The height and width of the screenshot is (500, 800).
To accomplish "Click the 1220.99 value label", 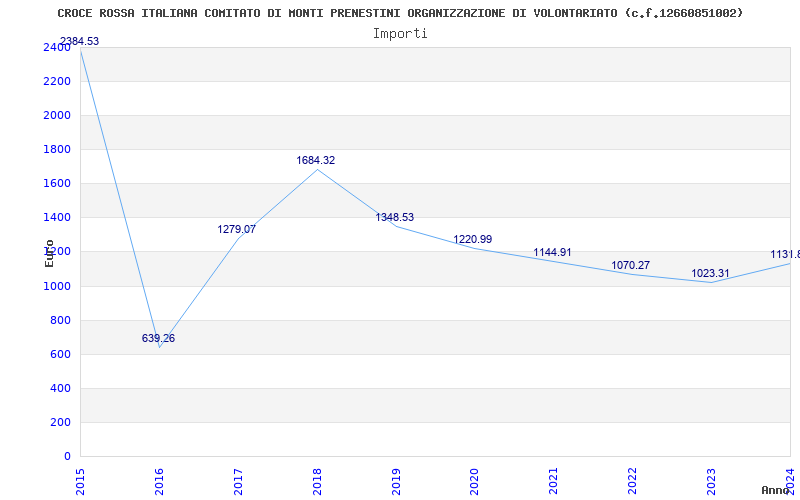I will pos(473,239).
